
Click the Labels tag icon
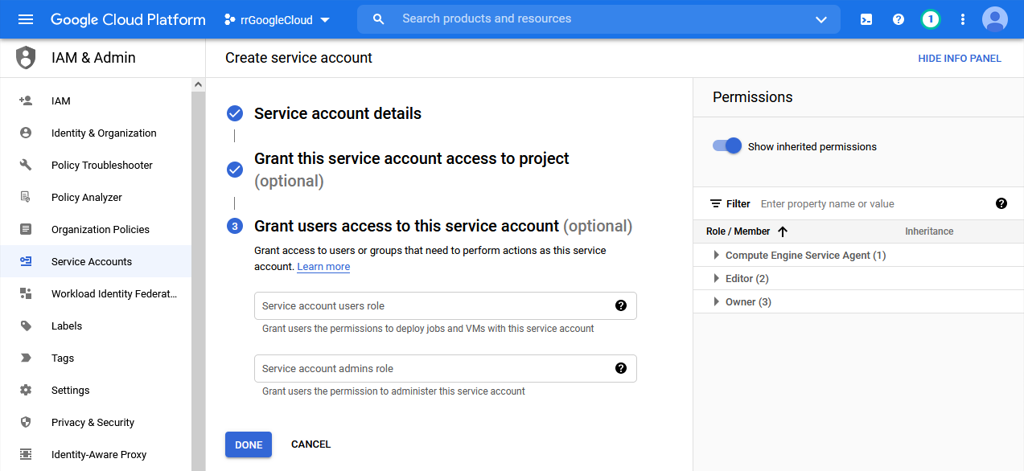[x=25, y=325]
